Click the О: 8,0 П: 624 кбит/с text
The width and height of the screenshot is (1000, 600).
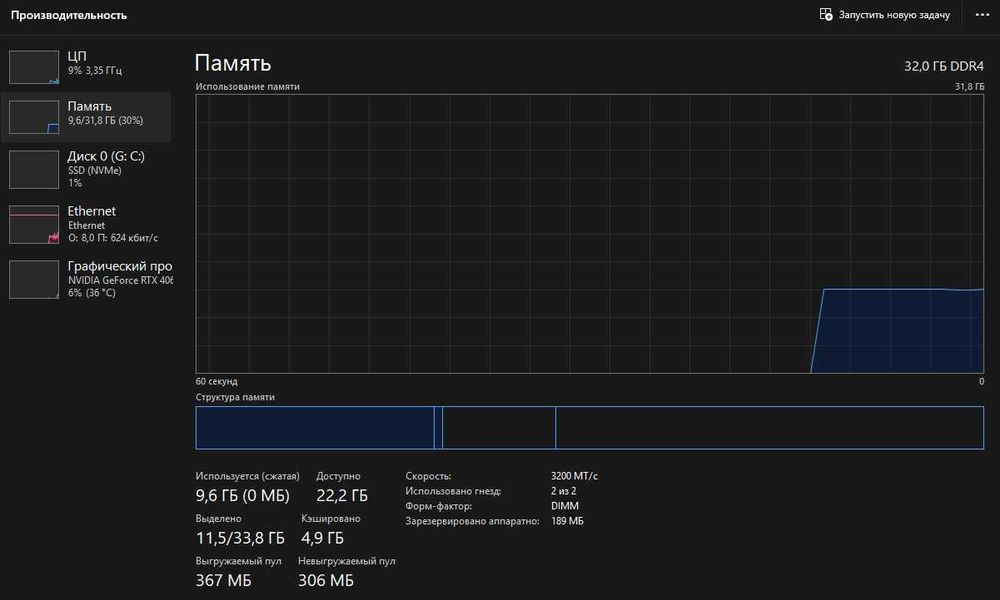pyautogui.click(x=113, y=238)
